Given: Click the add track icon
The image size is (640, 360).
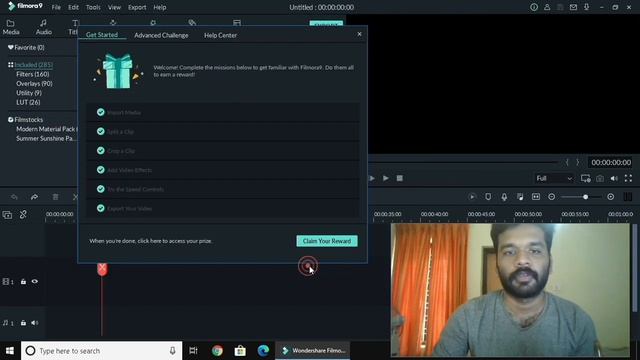Looking at the screenshot, I should click(x=7, y=215).
